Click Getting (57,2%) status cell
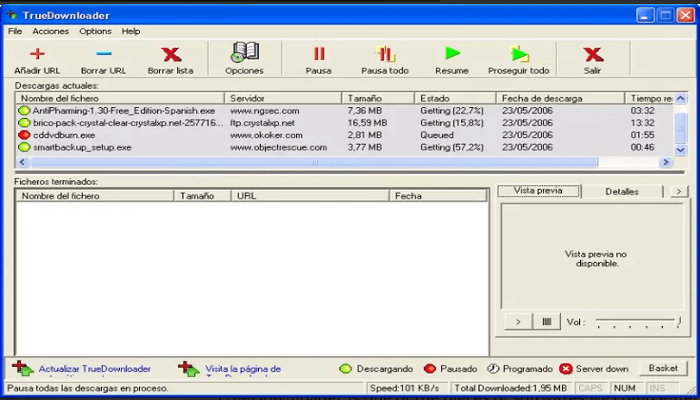This screenshot has height=400, width=700. tap(452, 147)
